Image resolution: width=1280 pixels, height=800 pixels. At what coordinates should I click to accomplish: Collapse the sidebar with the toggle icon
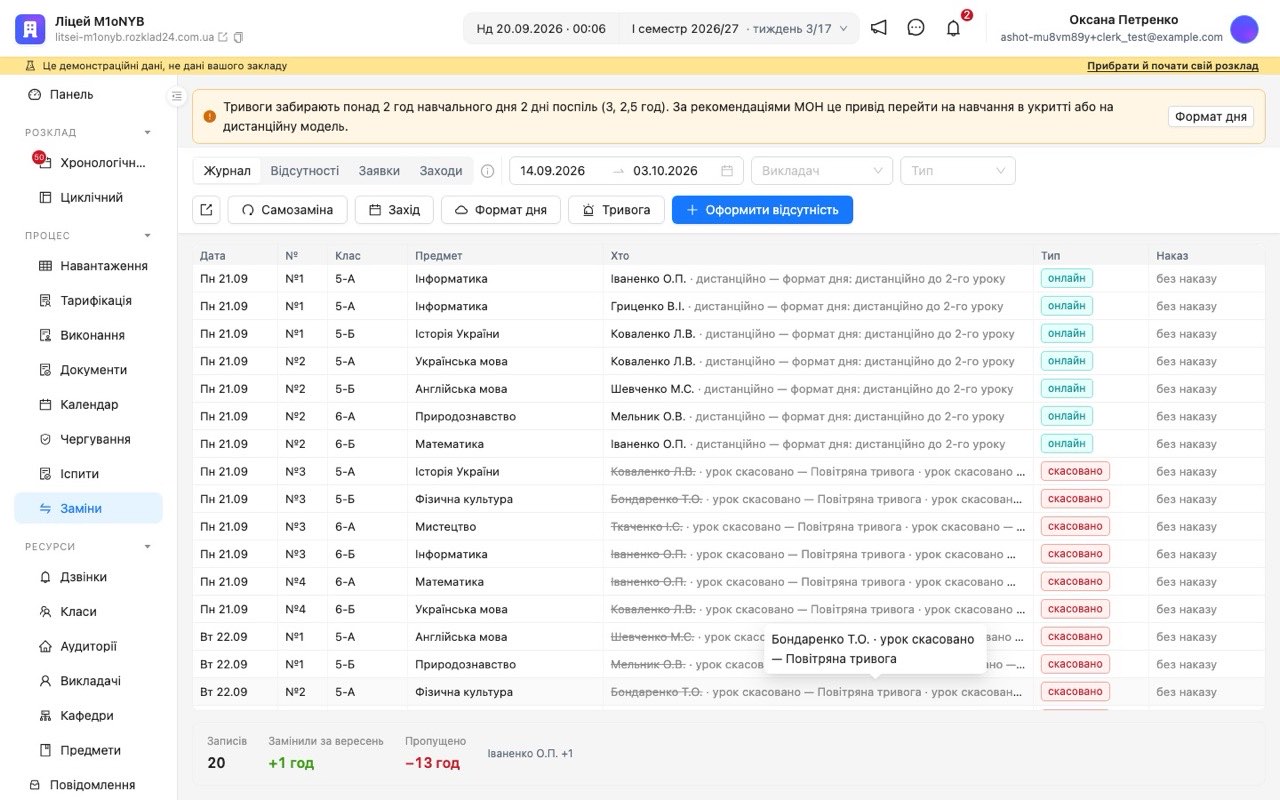177,96
